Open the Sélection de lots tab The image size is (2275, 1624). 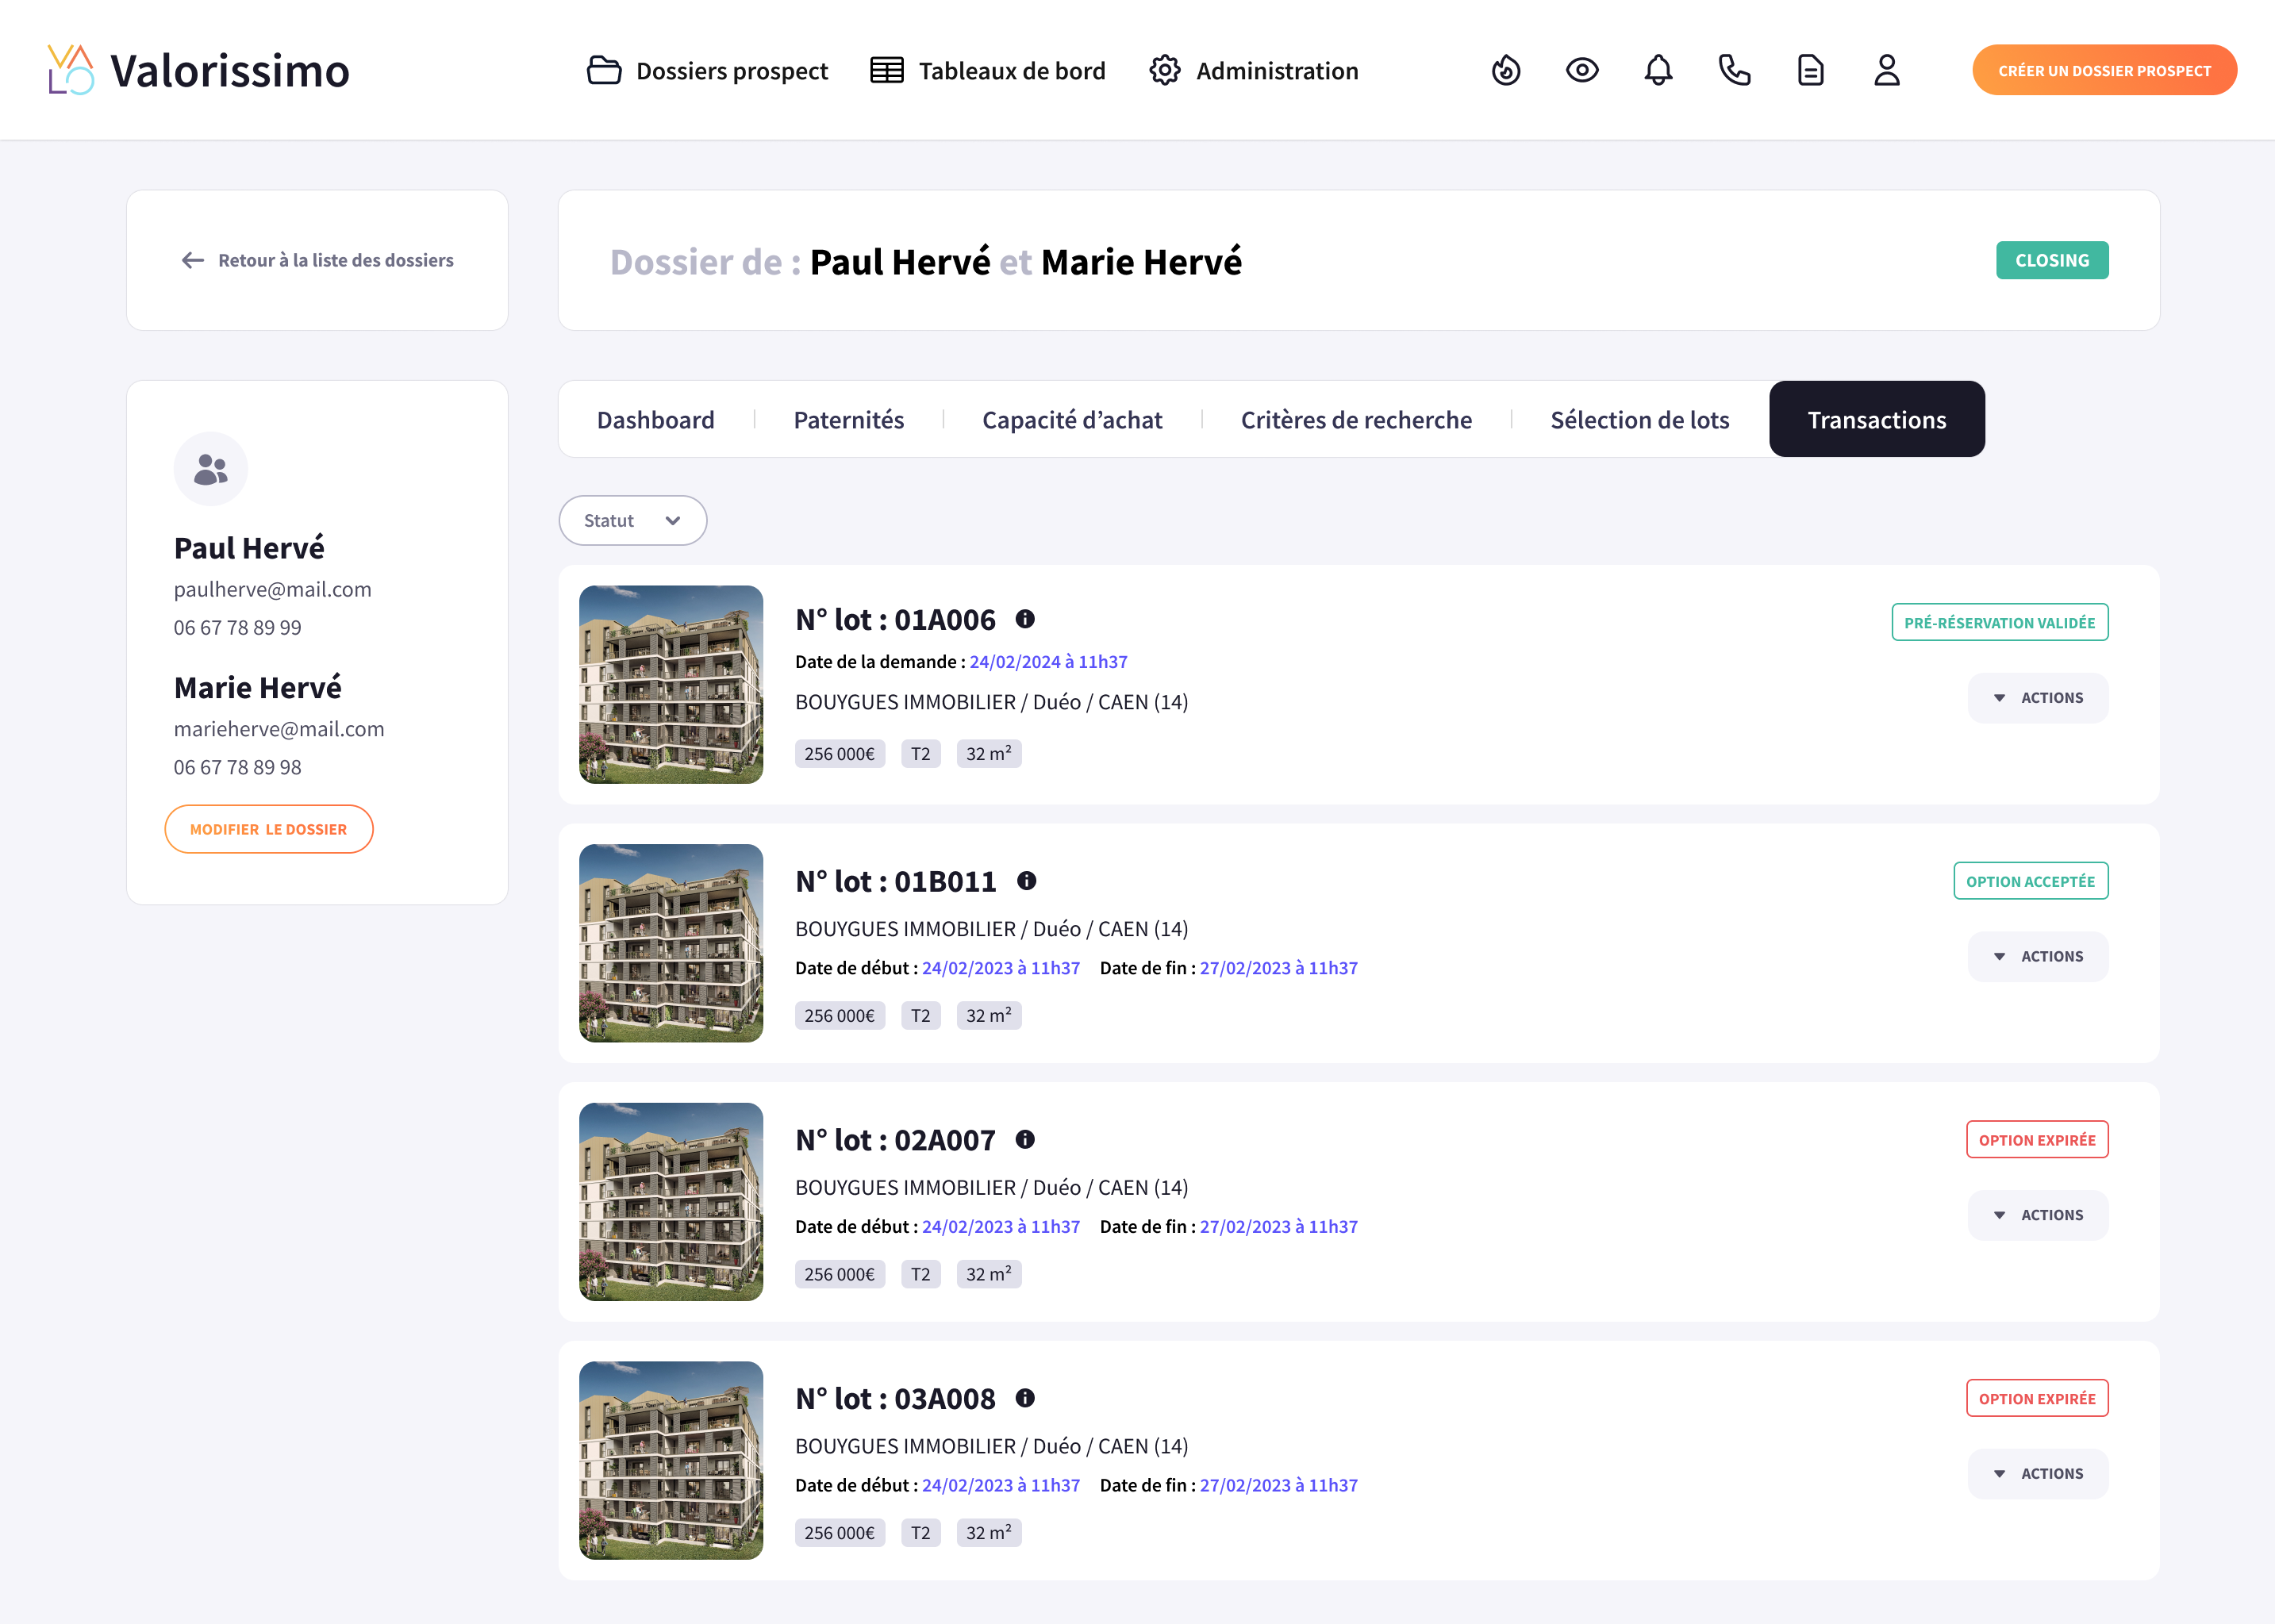(1639, 420)
